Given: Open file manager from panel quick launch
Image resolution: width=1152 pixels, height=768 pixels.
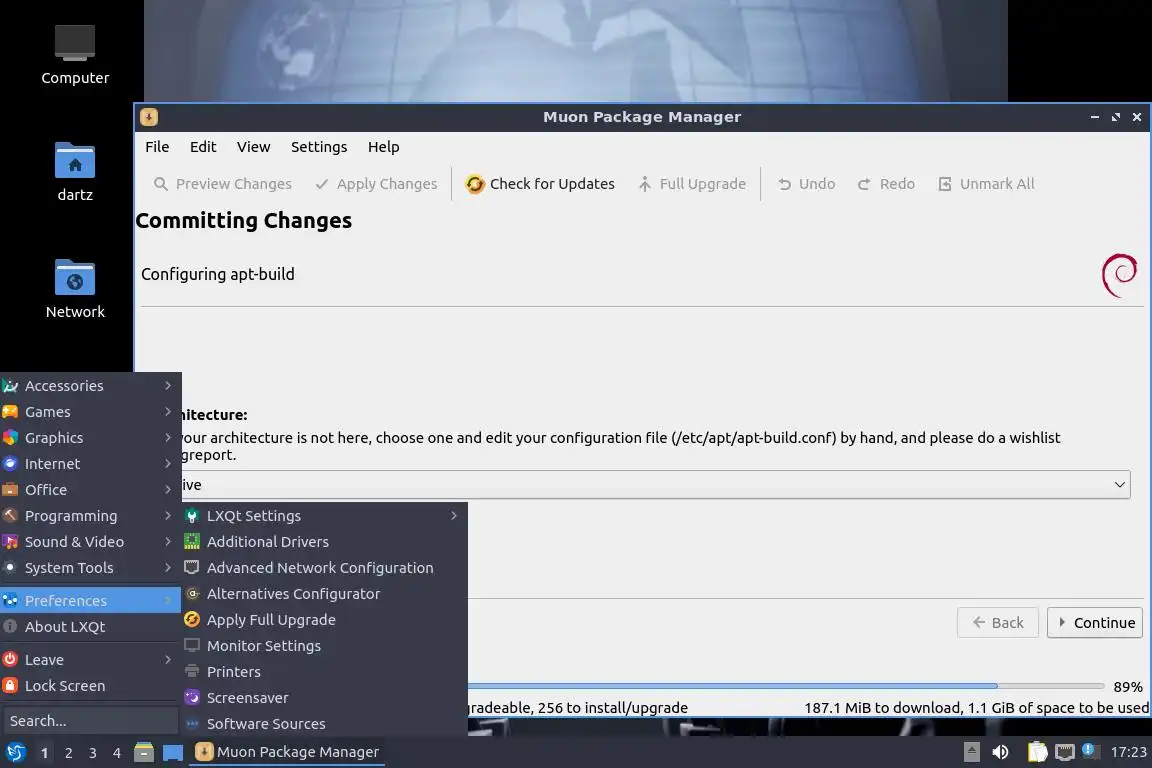Looking at the screenshot, I should 144,752.
